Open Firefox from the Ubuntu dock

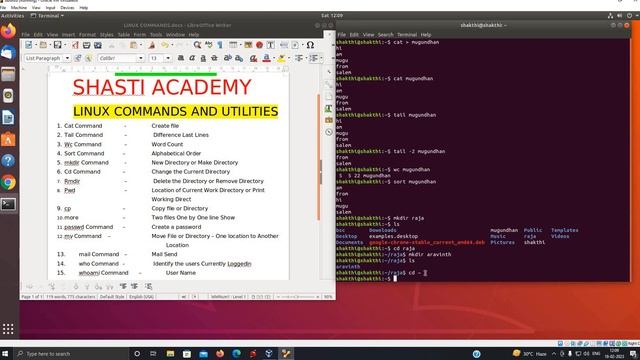click(8, 31)
